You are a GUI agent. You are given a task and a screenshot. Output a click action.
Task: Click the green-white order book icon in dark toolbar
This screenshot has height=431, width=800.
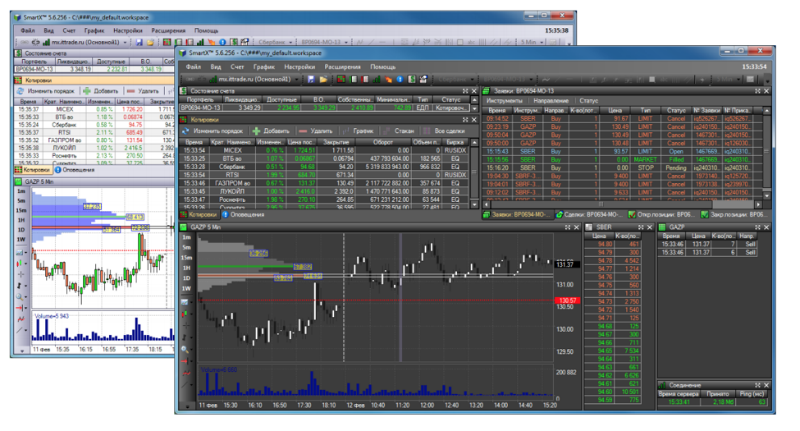tap(354, 80)
